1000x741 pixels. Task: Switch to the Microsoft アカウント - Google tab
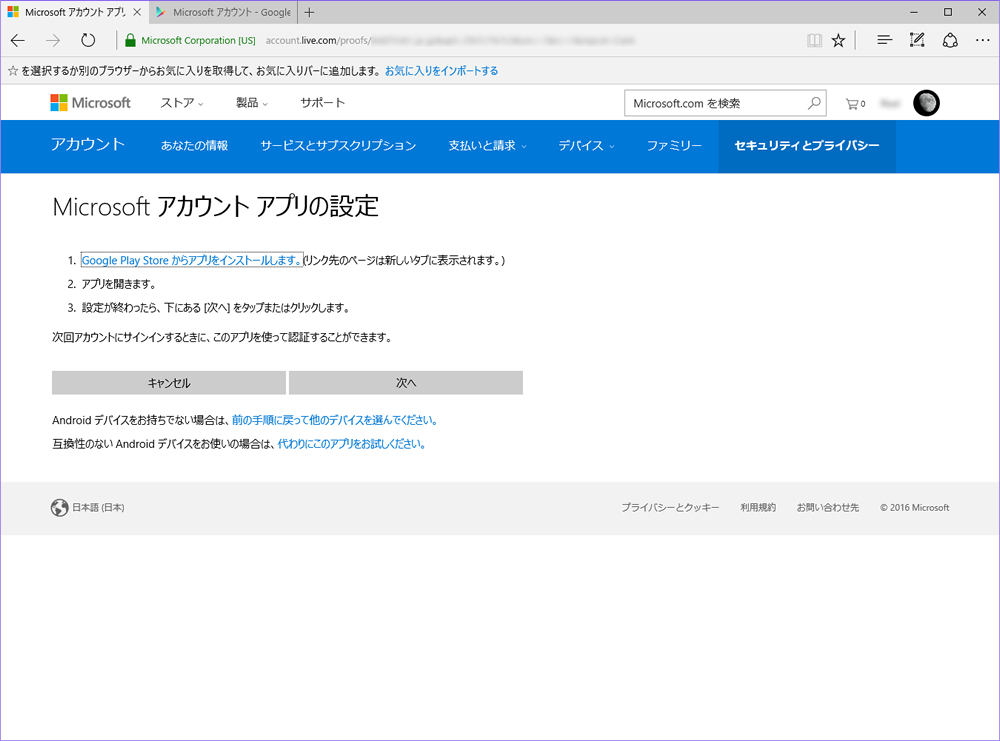tap(224, 12)
